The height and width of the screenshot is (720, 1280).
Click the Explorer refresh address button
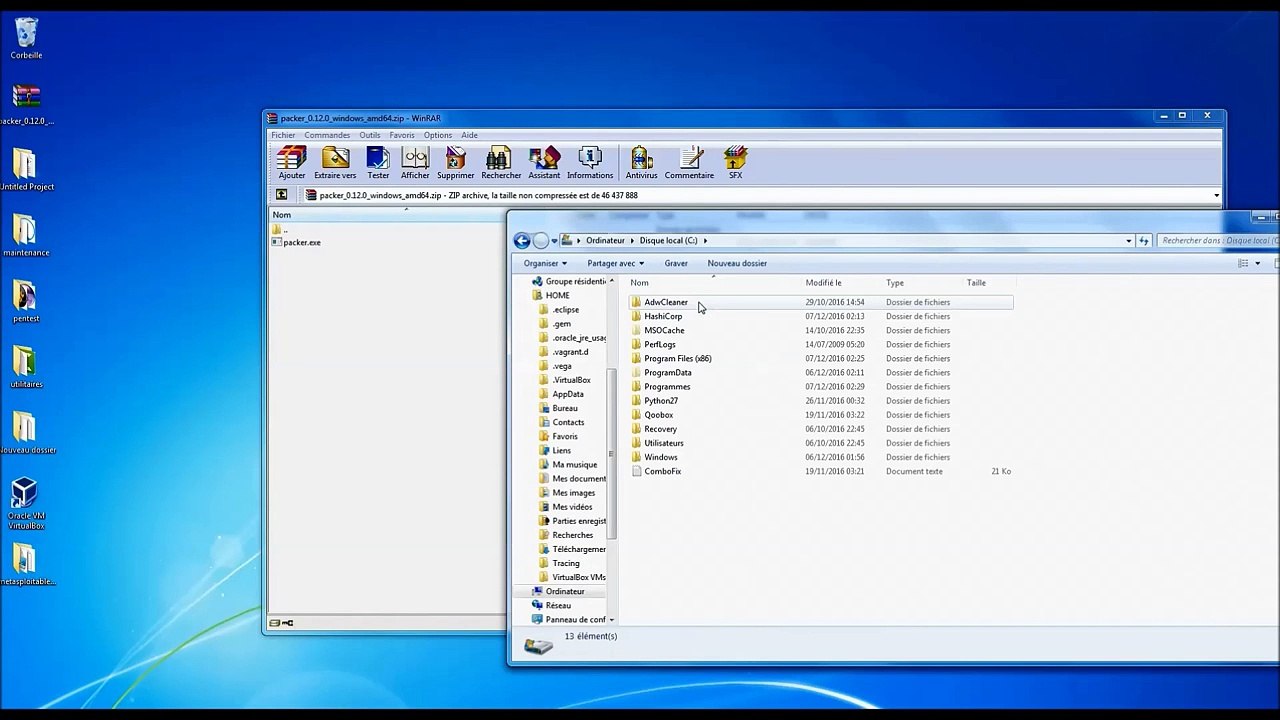[x=1144, y=240]
